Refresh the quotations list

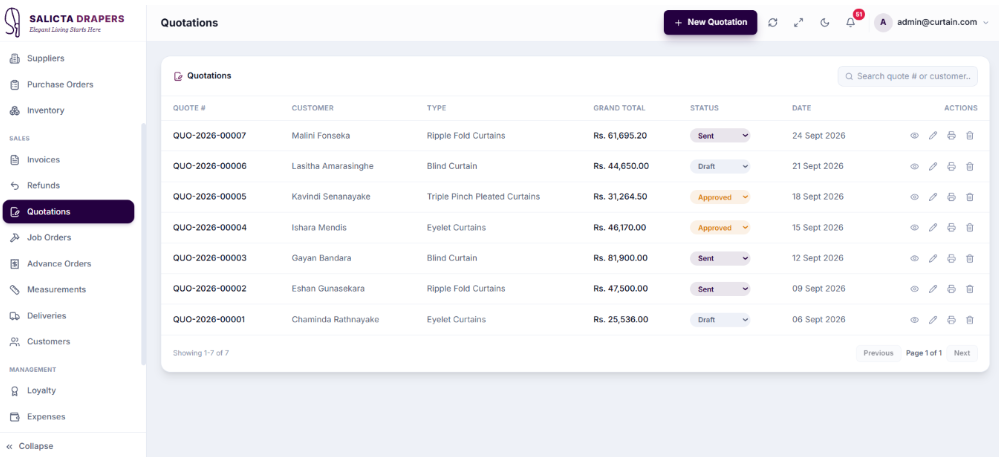coord(773,22)
